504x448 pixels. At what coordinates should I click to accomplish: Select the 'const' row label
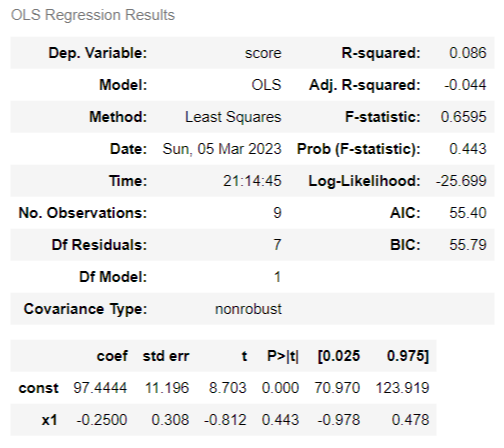click(x=39, y=388)
